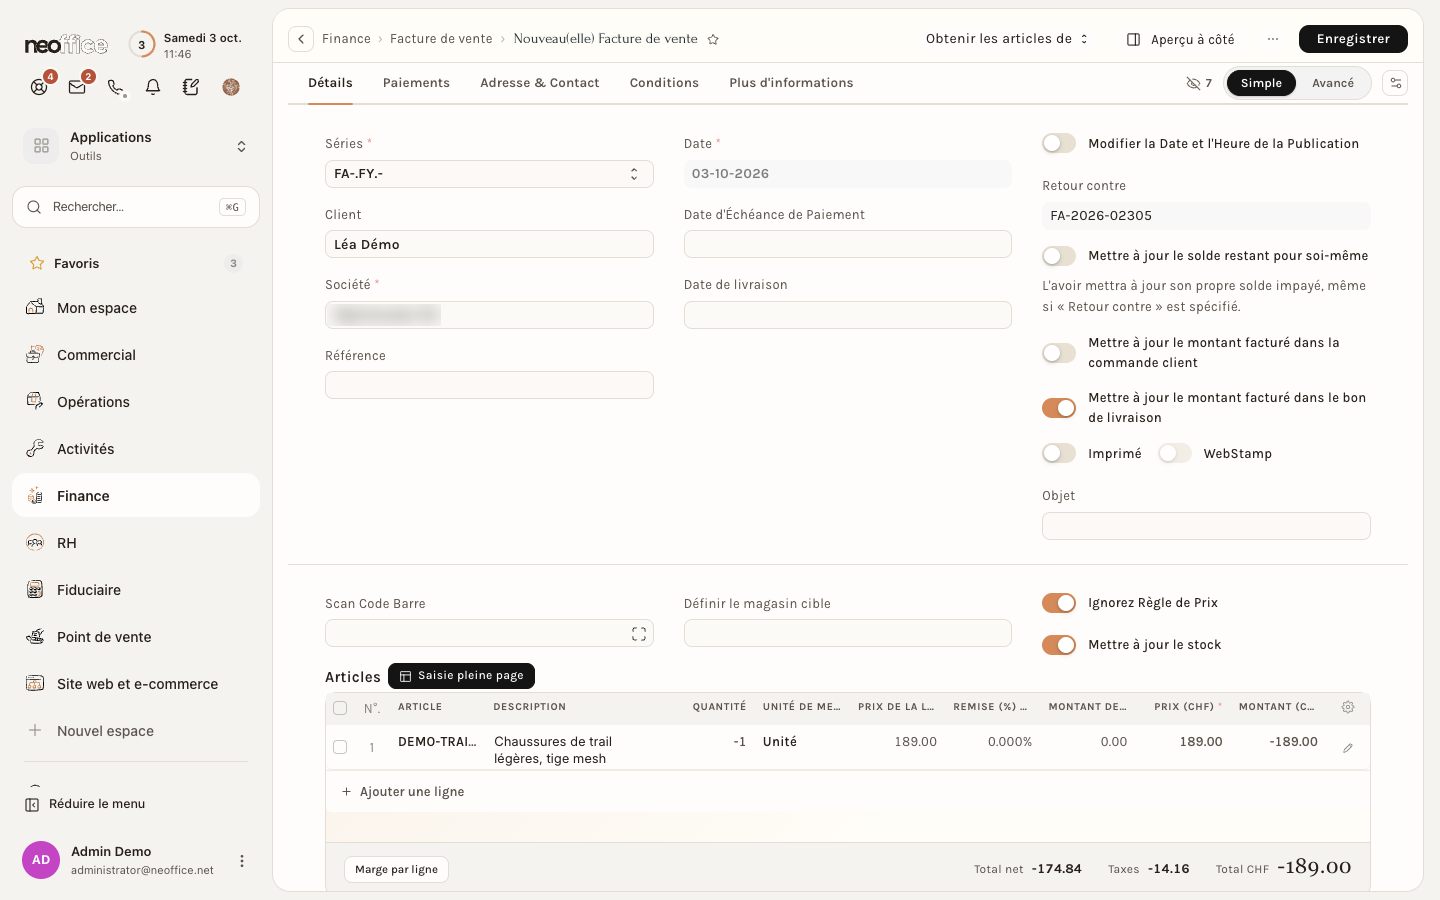Viewport: 1440px width, 900px height.
Task: Switch to the Paiements tab
Action: [x=416, y=83]
